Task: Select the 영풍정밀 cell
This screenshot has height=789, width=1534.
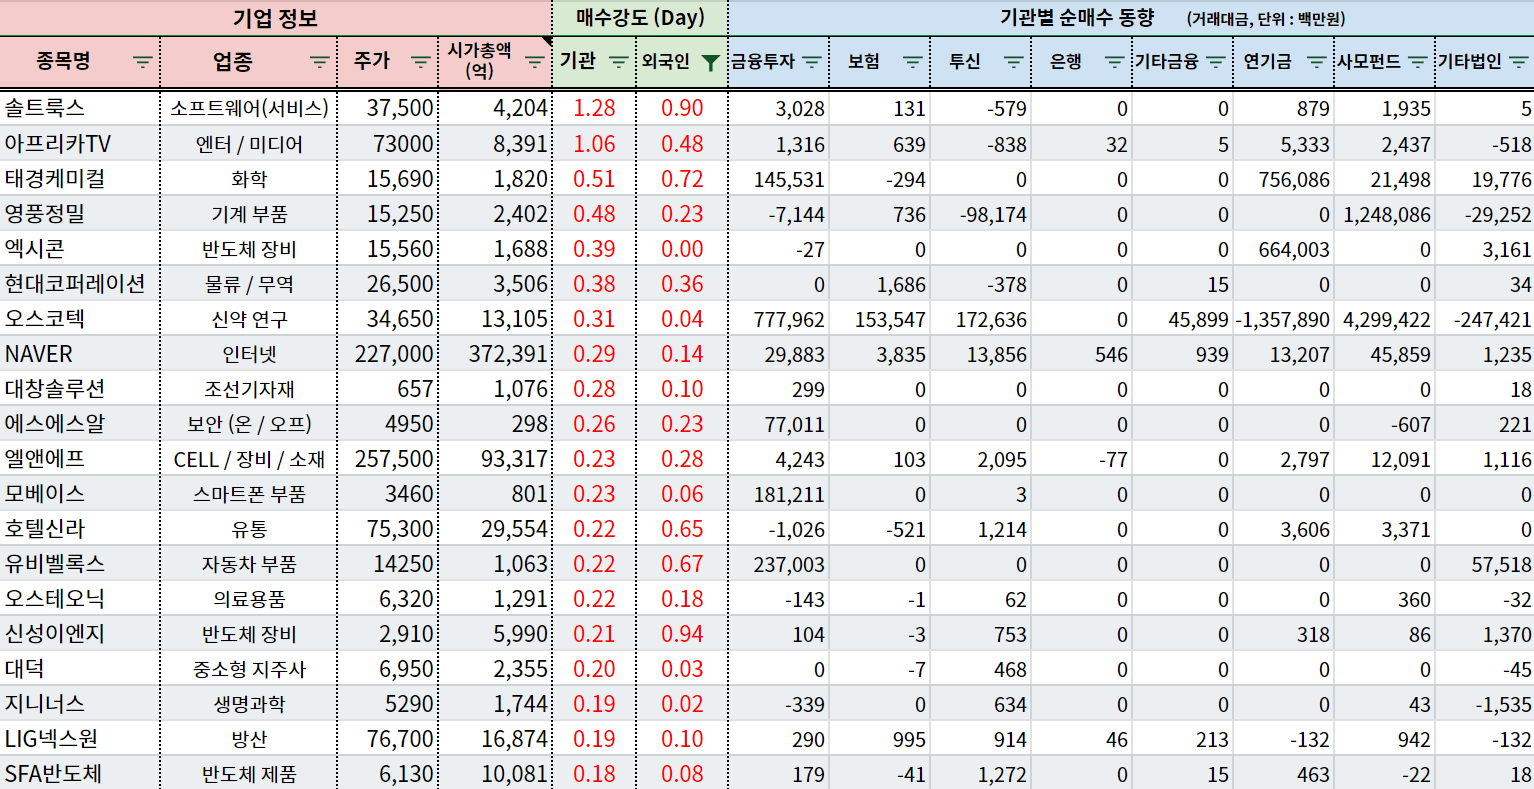Action: point(80,213)
